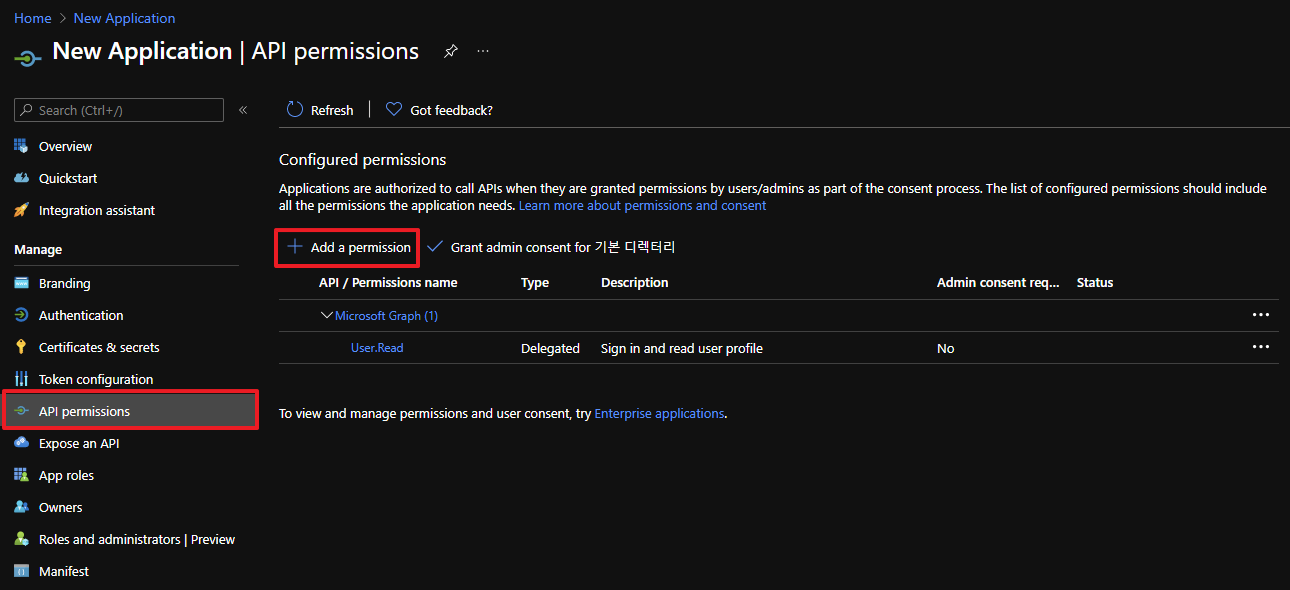
Task: Open the Enterprise applications link
Action: coord(659,413)
